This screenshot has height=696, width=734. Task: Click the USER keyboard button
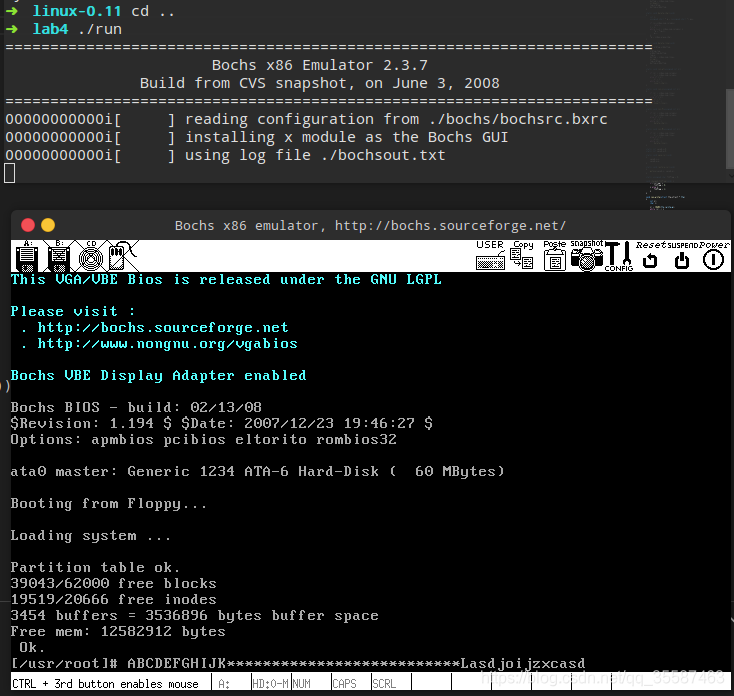[x=490, y=256]
